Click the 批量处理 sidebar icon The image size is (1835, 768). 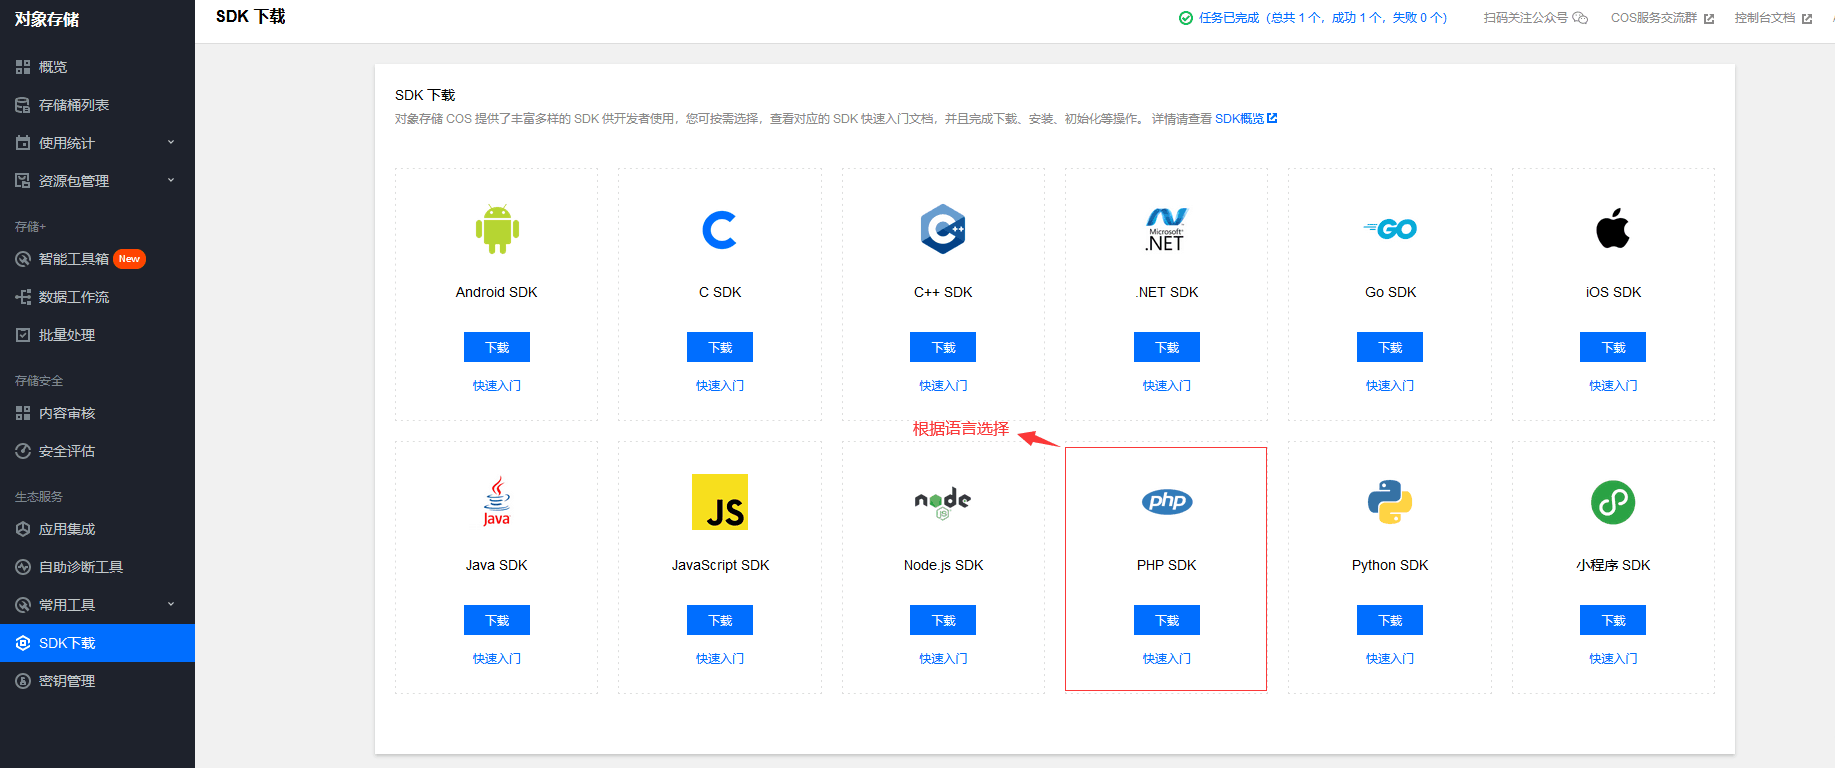(23, 335)
